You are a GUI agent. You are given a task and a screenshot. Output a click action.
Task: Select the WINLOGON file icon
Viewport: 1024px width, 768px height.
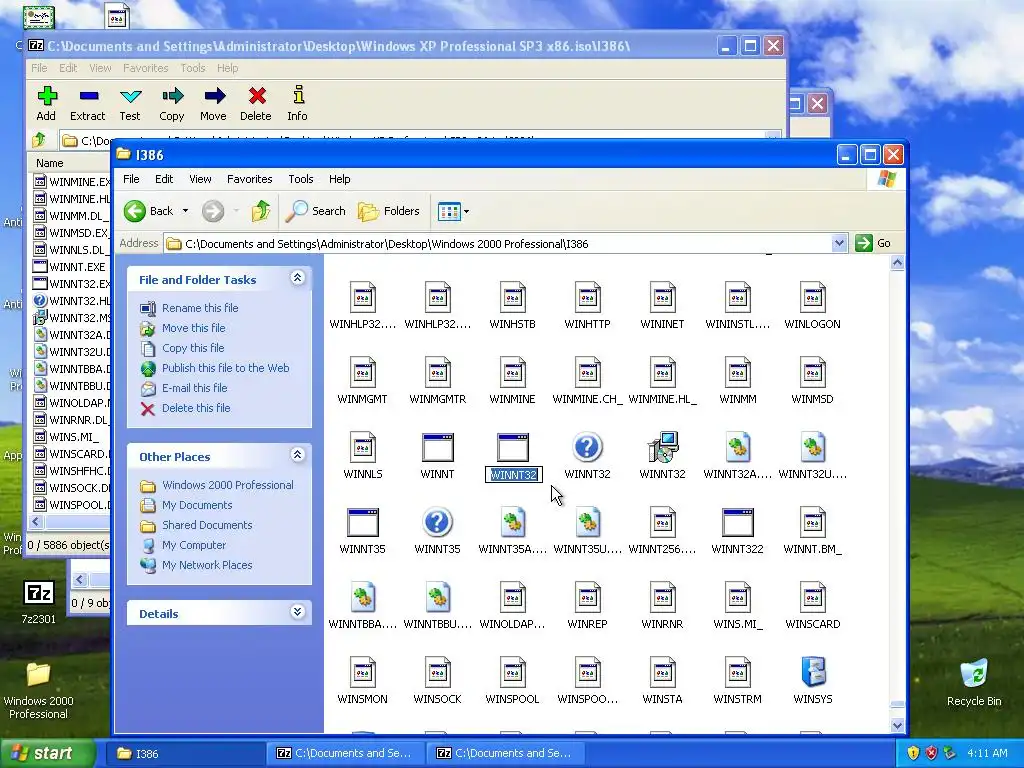click(812, 298)
